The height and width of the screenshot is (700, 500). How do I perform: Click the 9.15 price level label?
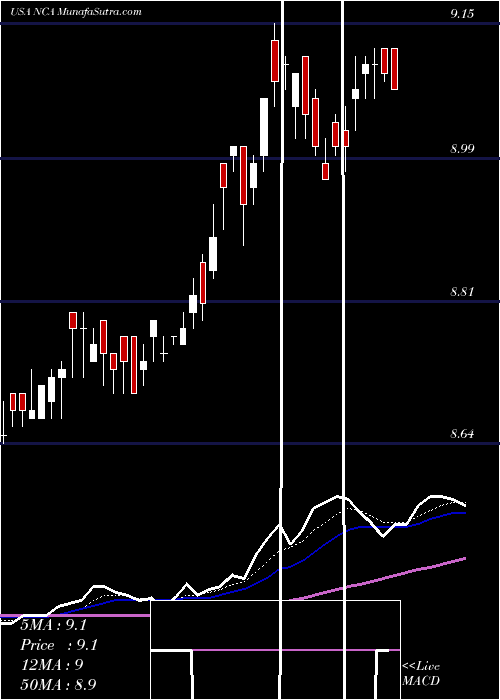462,14
